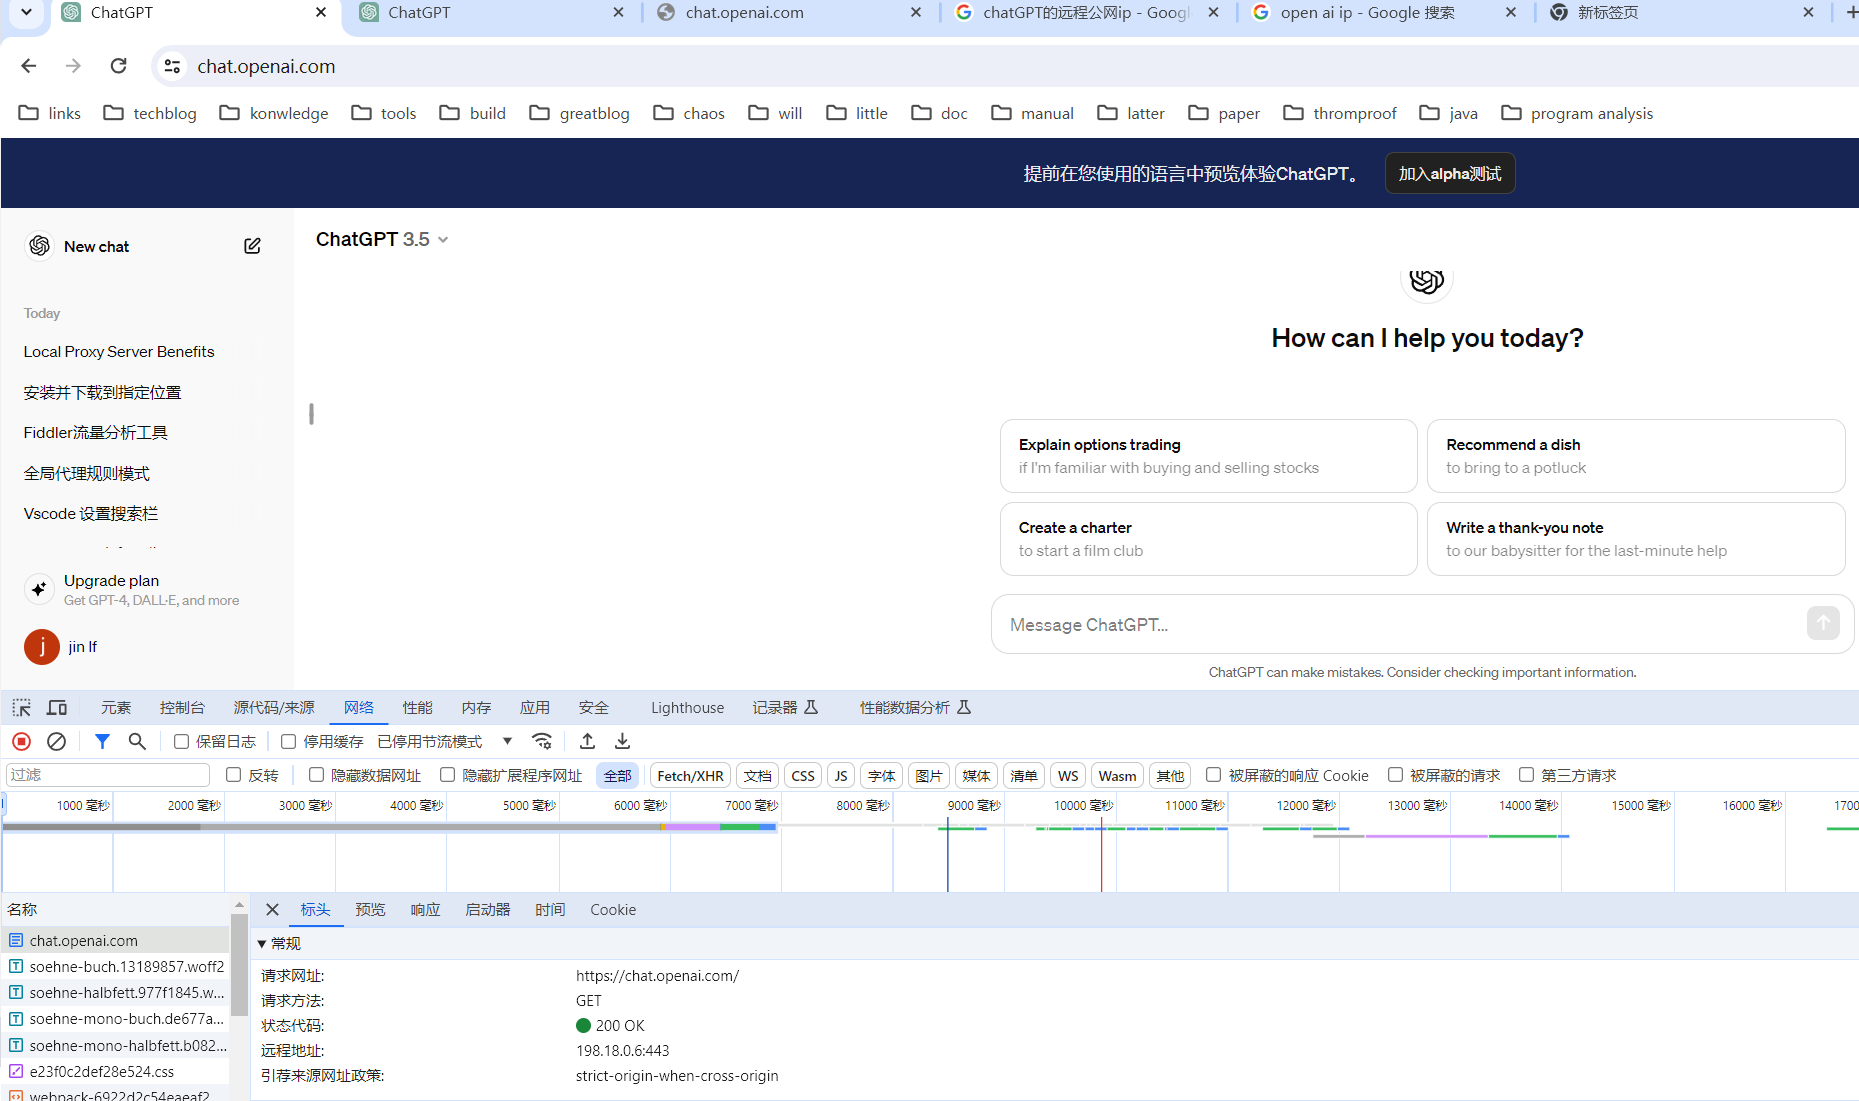Open the ChatGPT 3.5 model dropdown

[382, 239]
